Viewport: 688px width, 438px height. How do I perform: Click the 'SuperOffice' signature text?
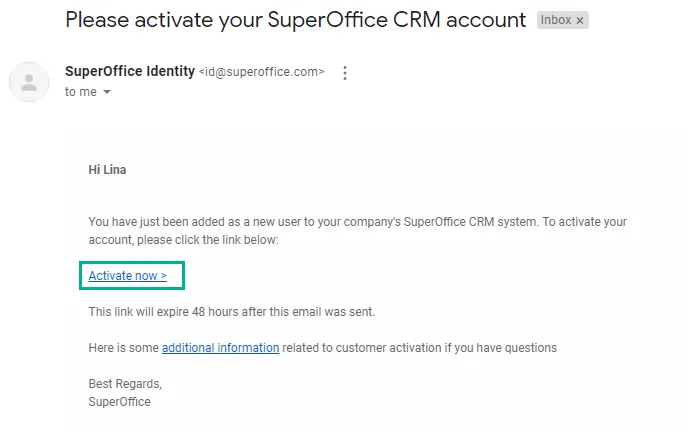coord(119,402)
